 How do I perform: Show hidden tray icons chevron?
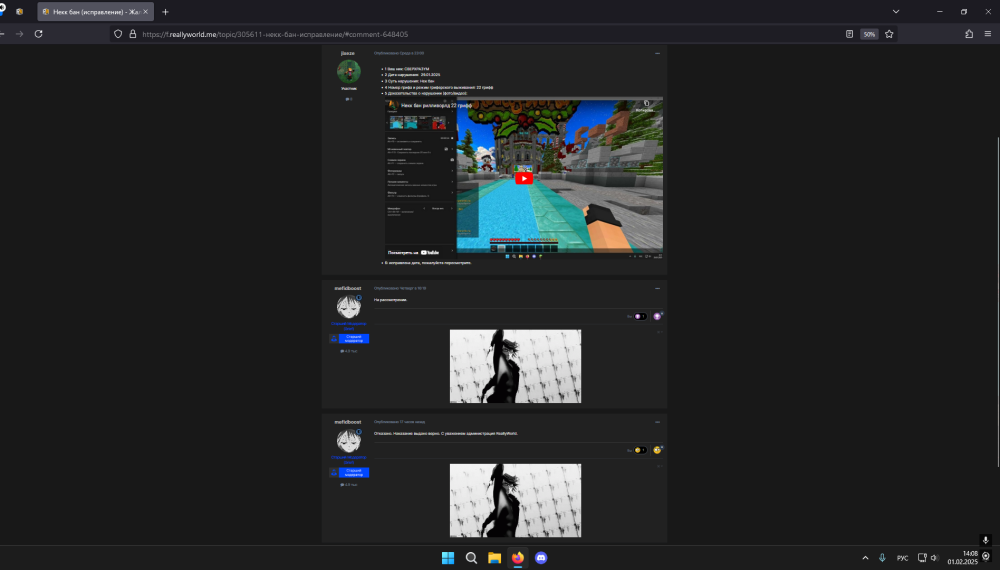(x=865, y=558)
